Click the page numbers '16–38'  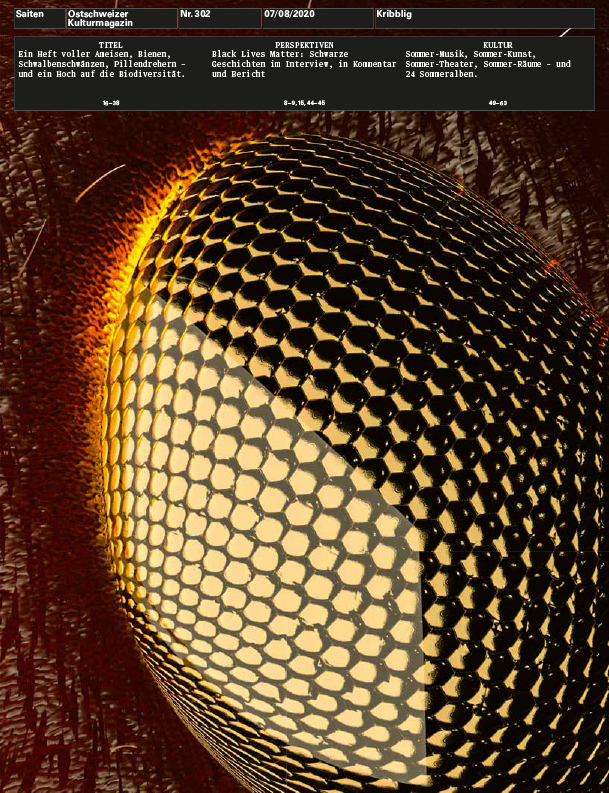tap(111, 103)
